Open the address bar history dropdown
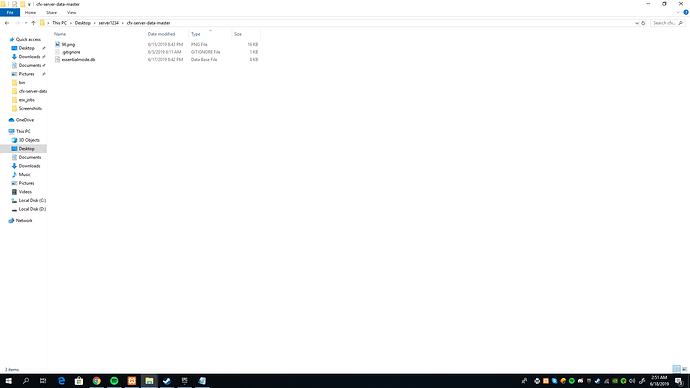This screenshot has height=388, width=690. coord(636,23)
